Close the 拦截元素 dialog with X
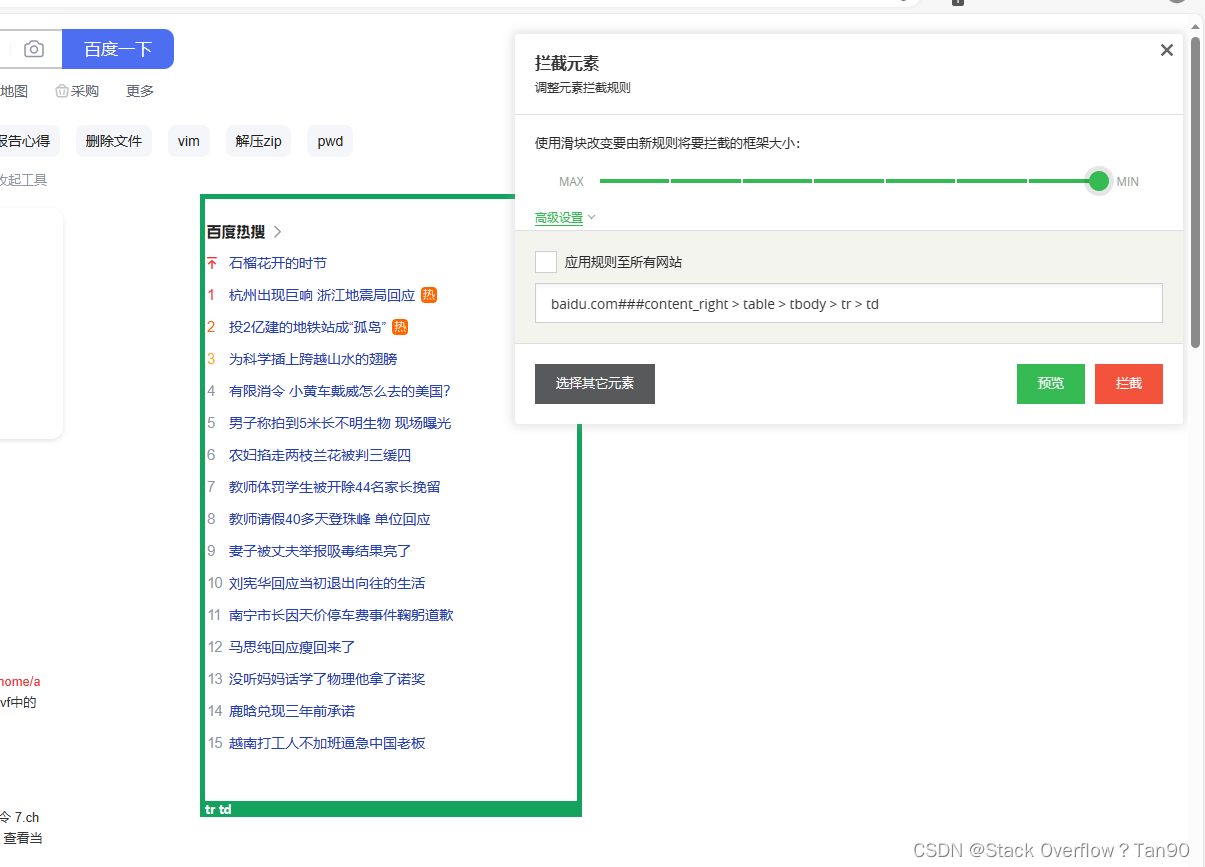Image resolution: width=1205 pixels, height=867 pixels. pyautogui.click(x=1166, y=50)
